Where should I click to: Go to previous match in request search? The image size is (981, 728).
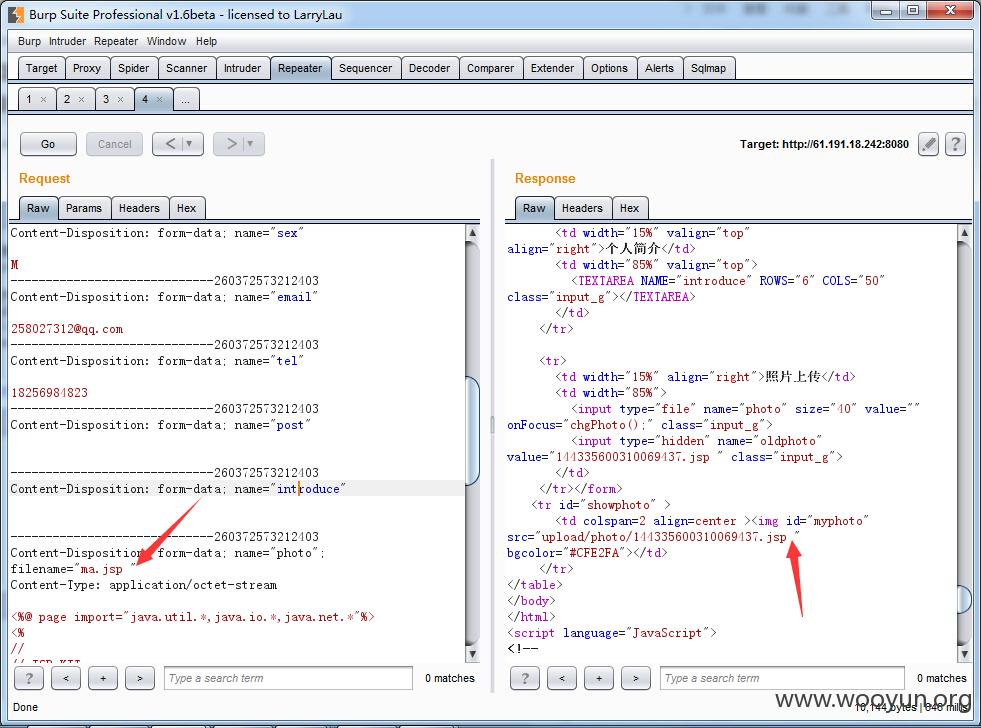66,678
